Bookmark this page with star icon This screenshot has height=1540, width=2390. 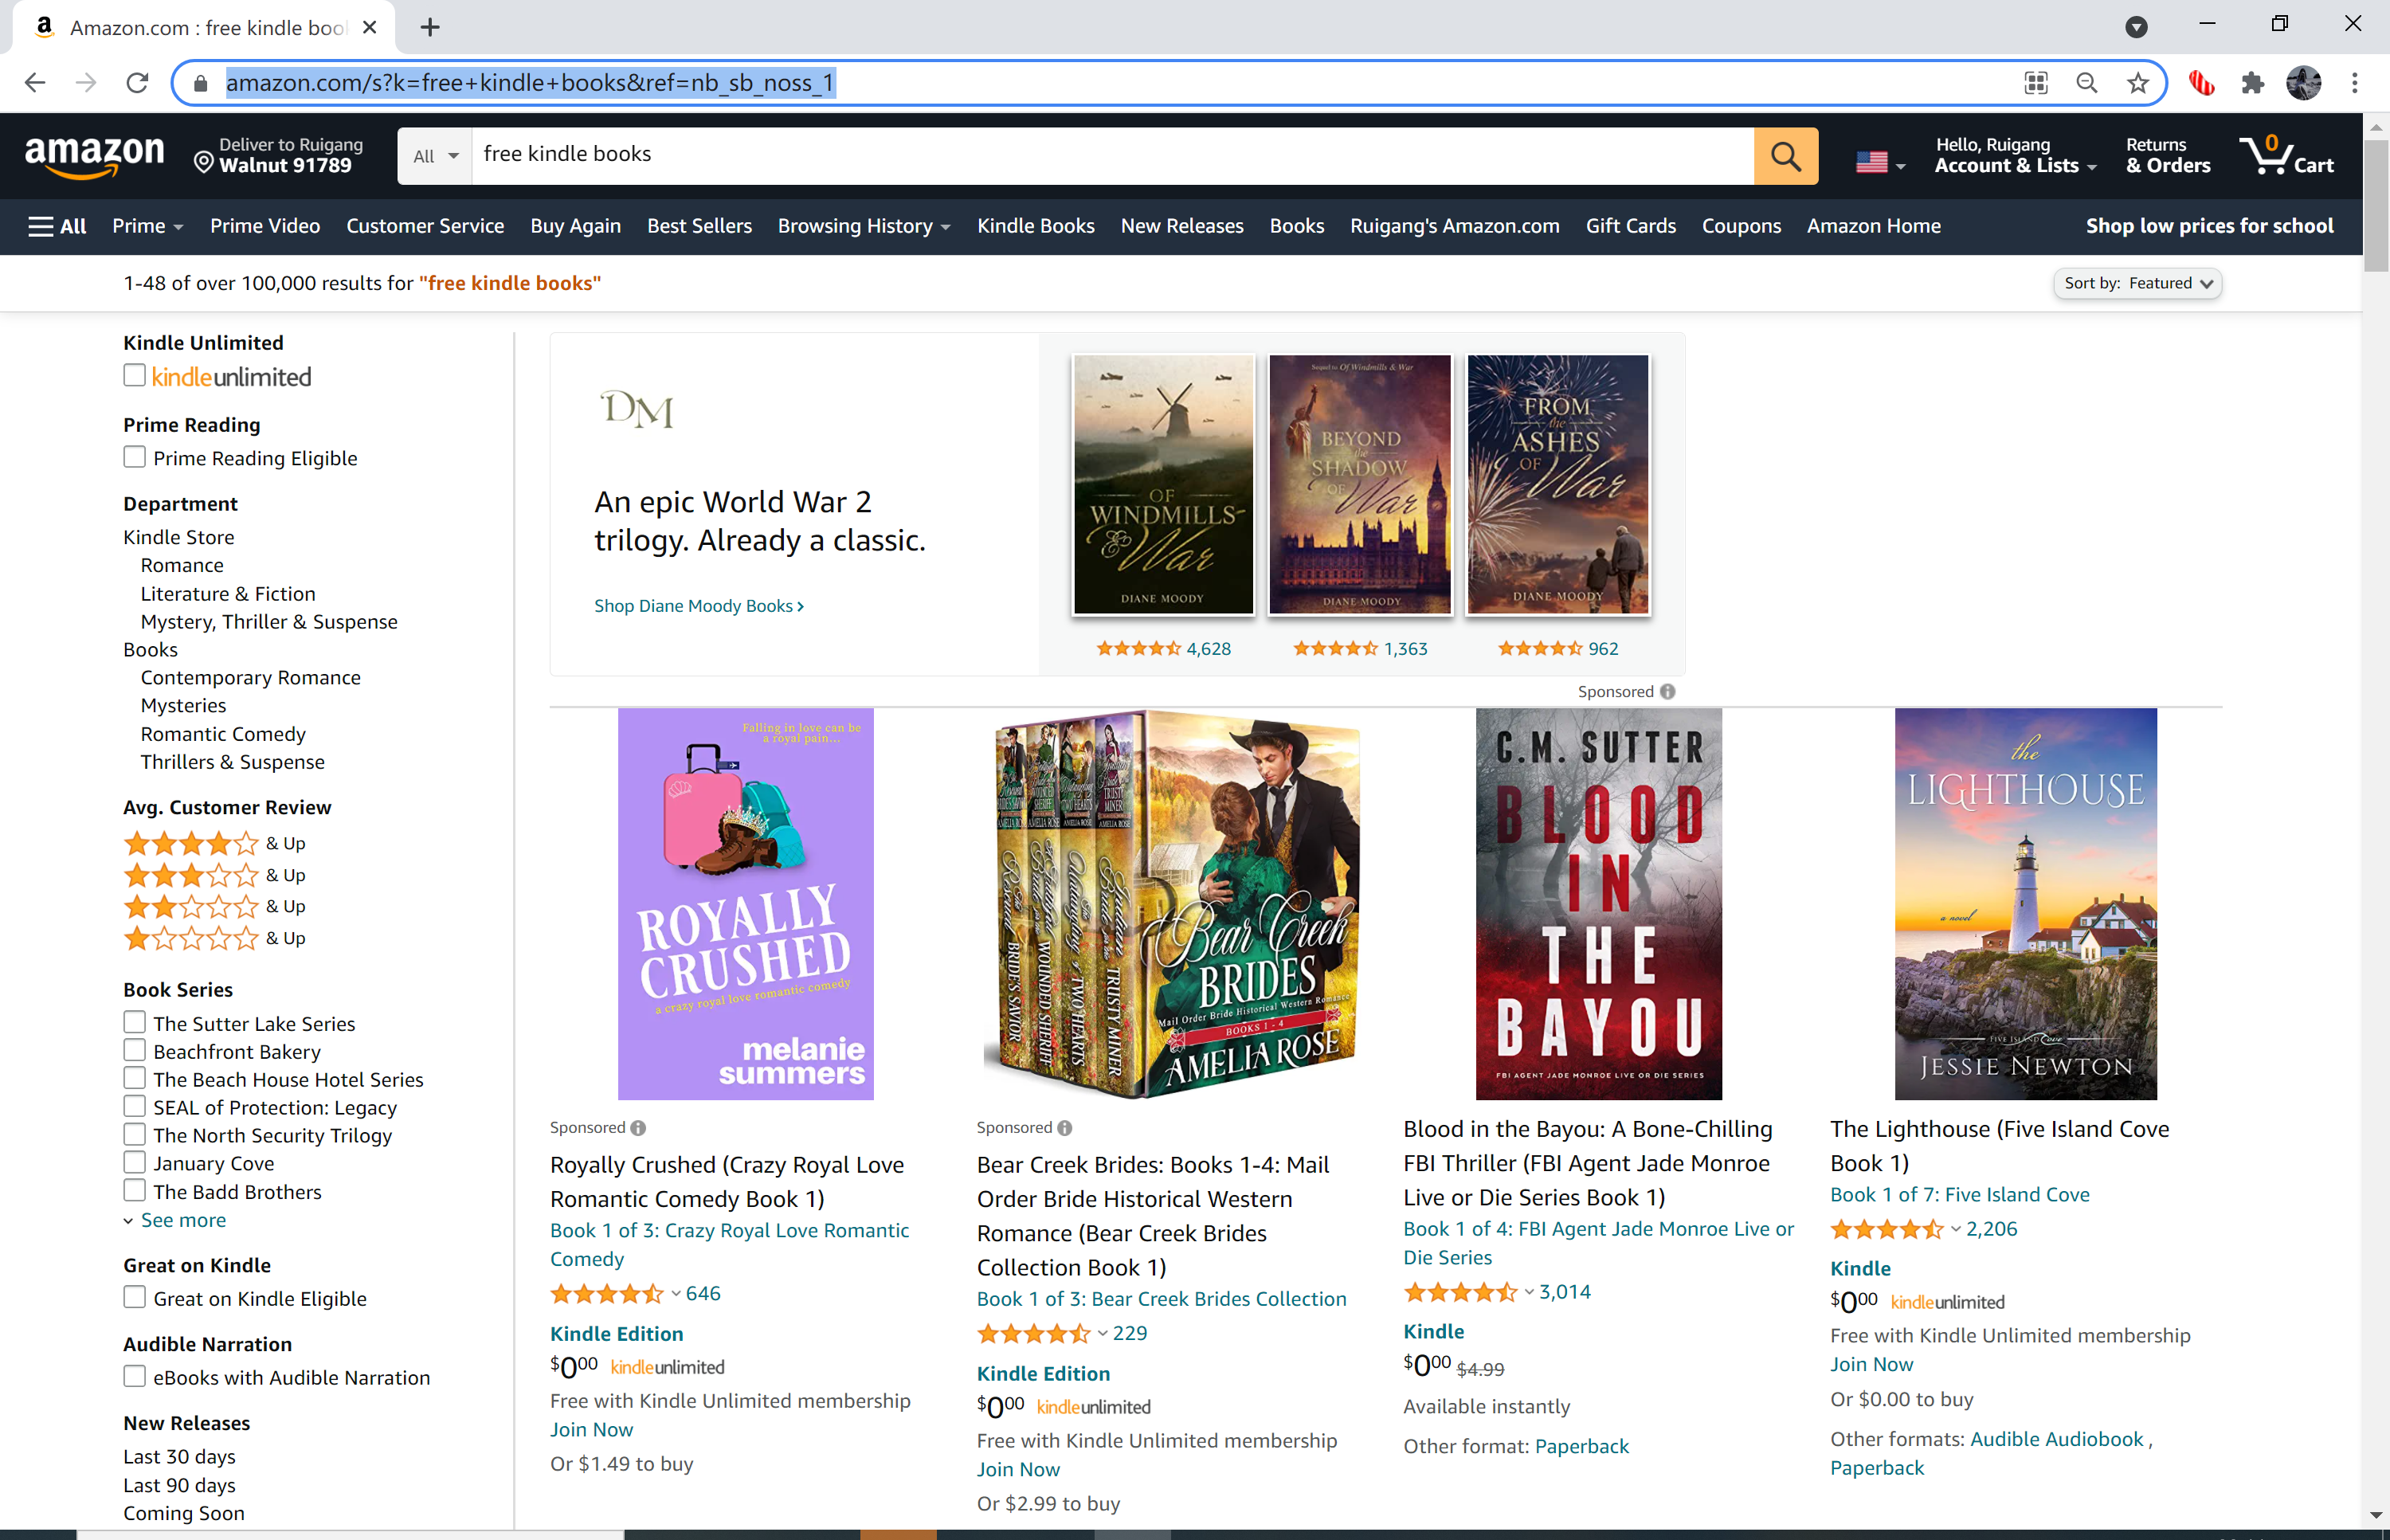point(2138,83)
